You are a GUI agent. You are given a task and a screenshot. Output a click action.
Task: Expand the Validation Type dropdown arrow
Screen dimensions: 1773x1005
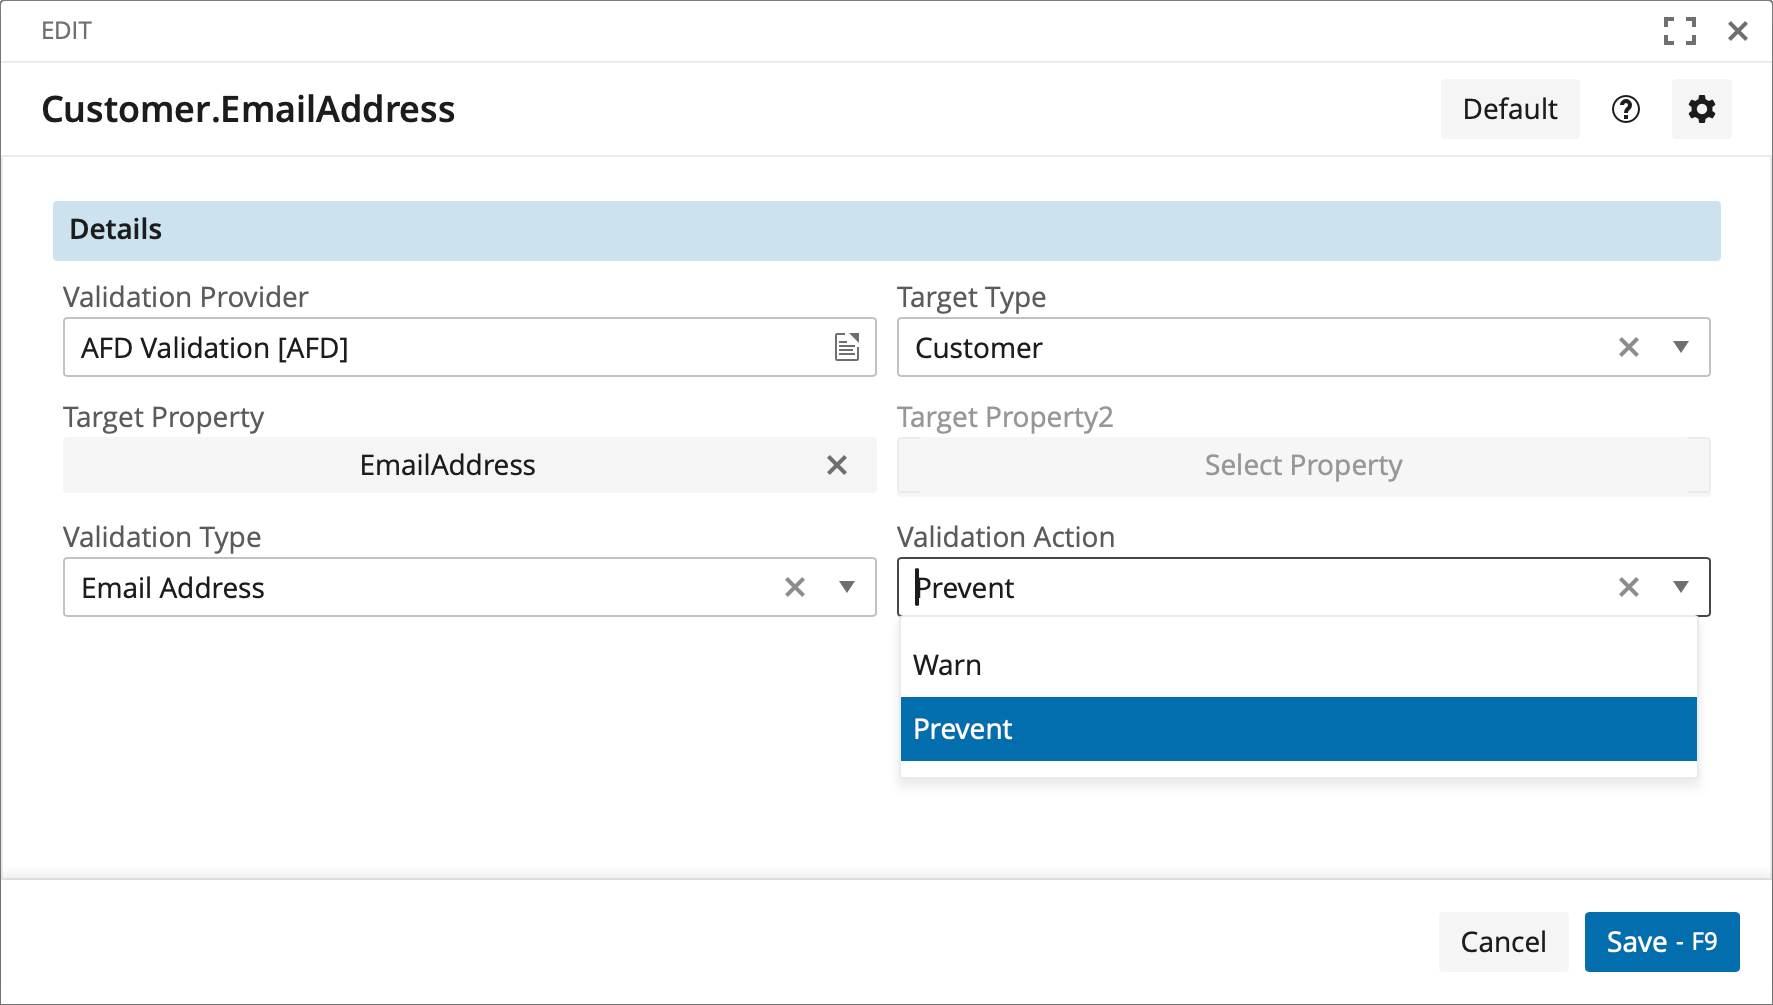[x=847, y=587]
